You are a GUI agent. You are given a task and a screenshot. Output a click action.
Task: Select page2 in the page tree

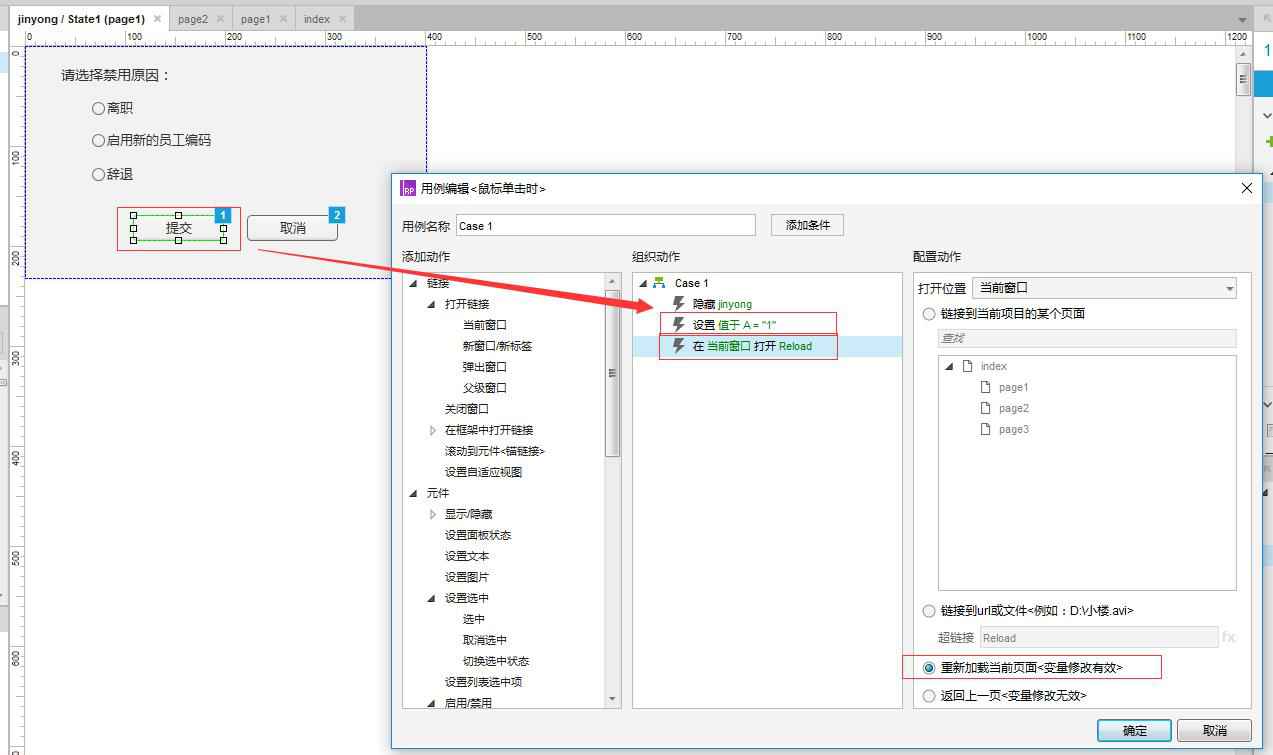tap(1013, 408)
